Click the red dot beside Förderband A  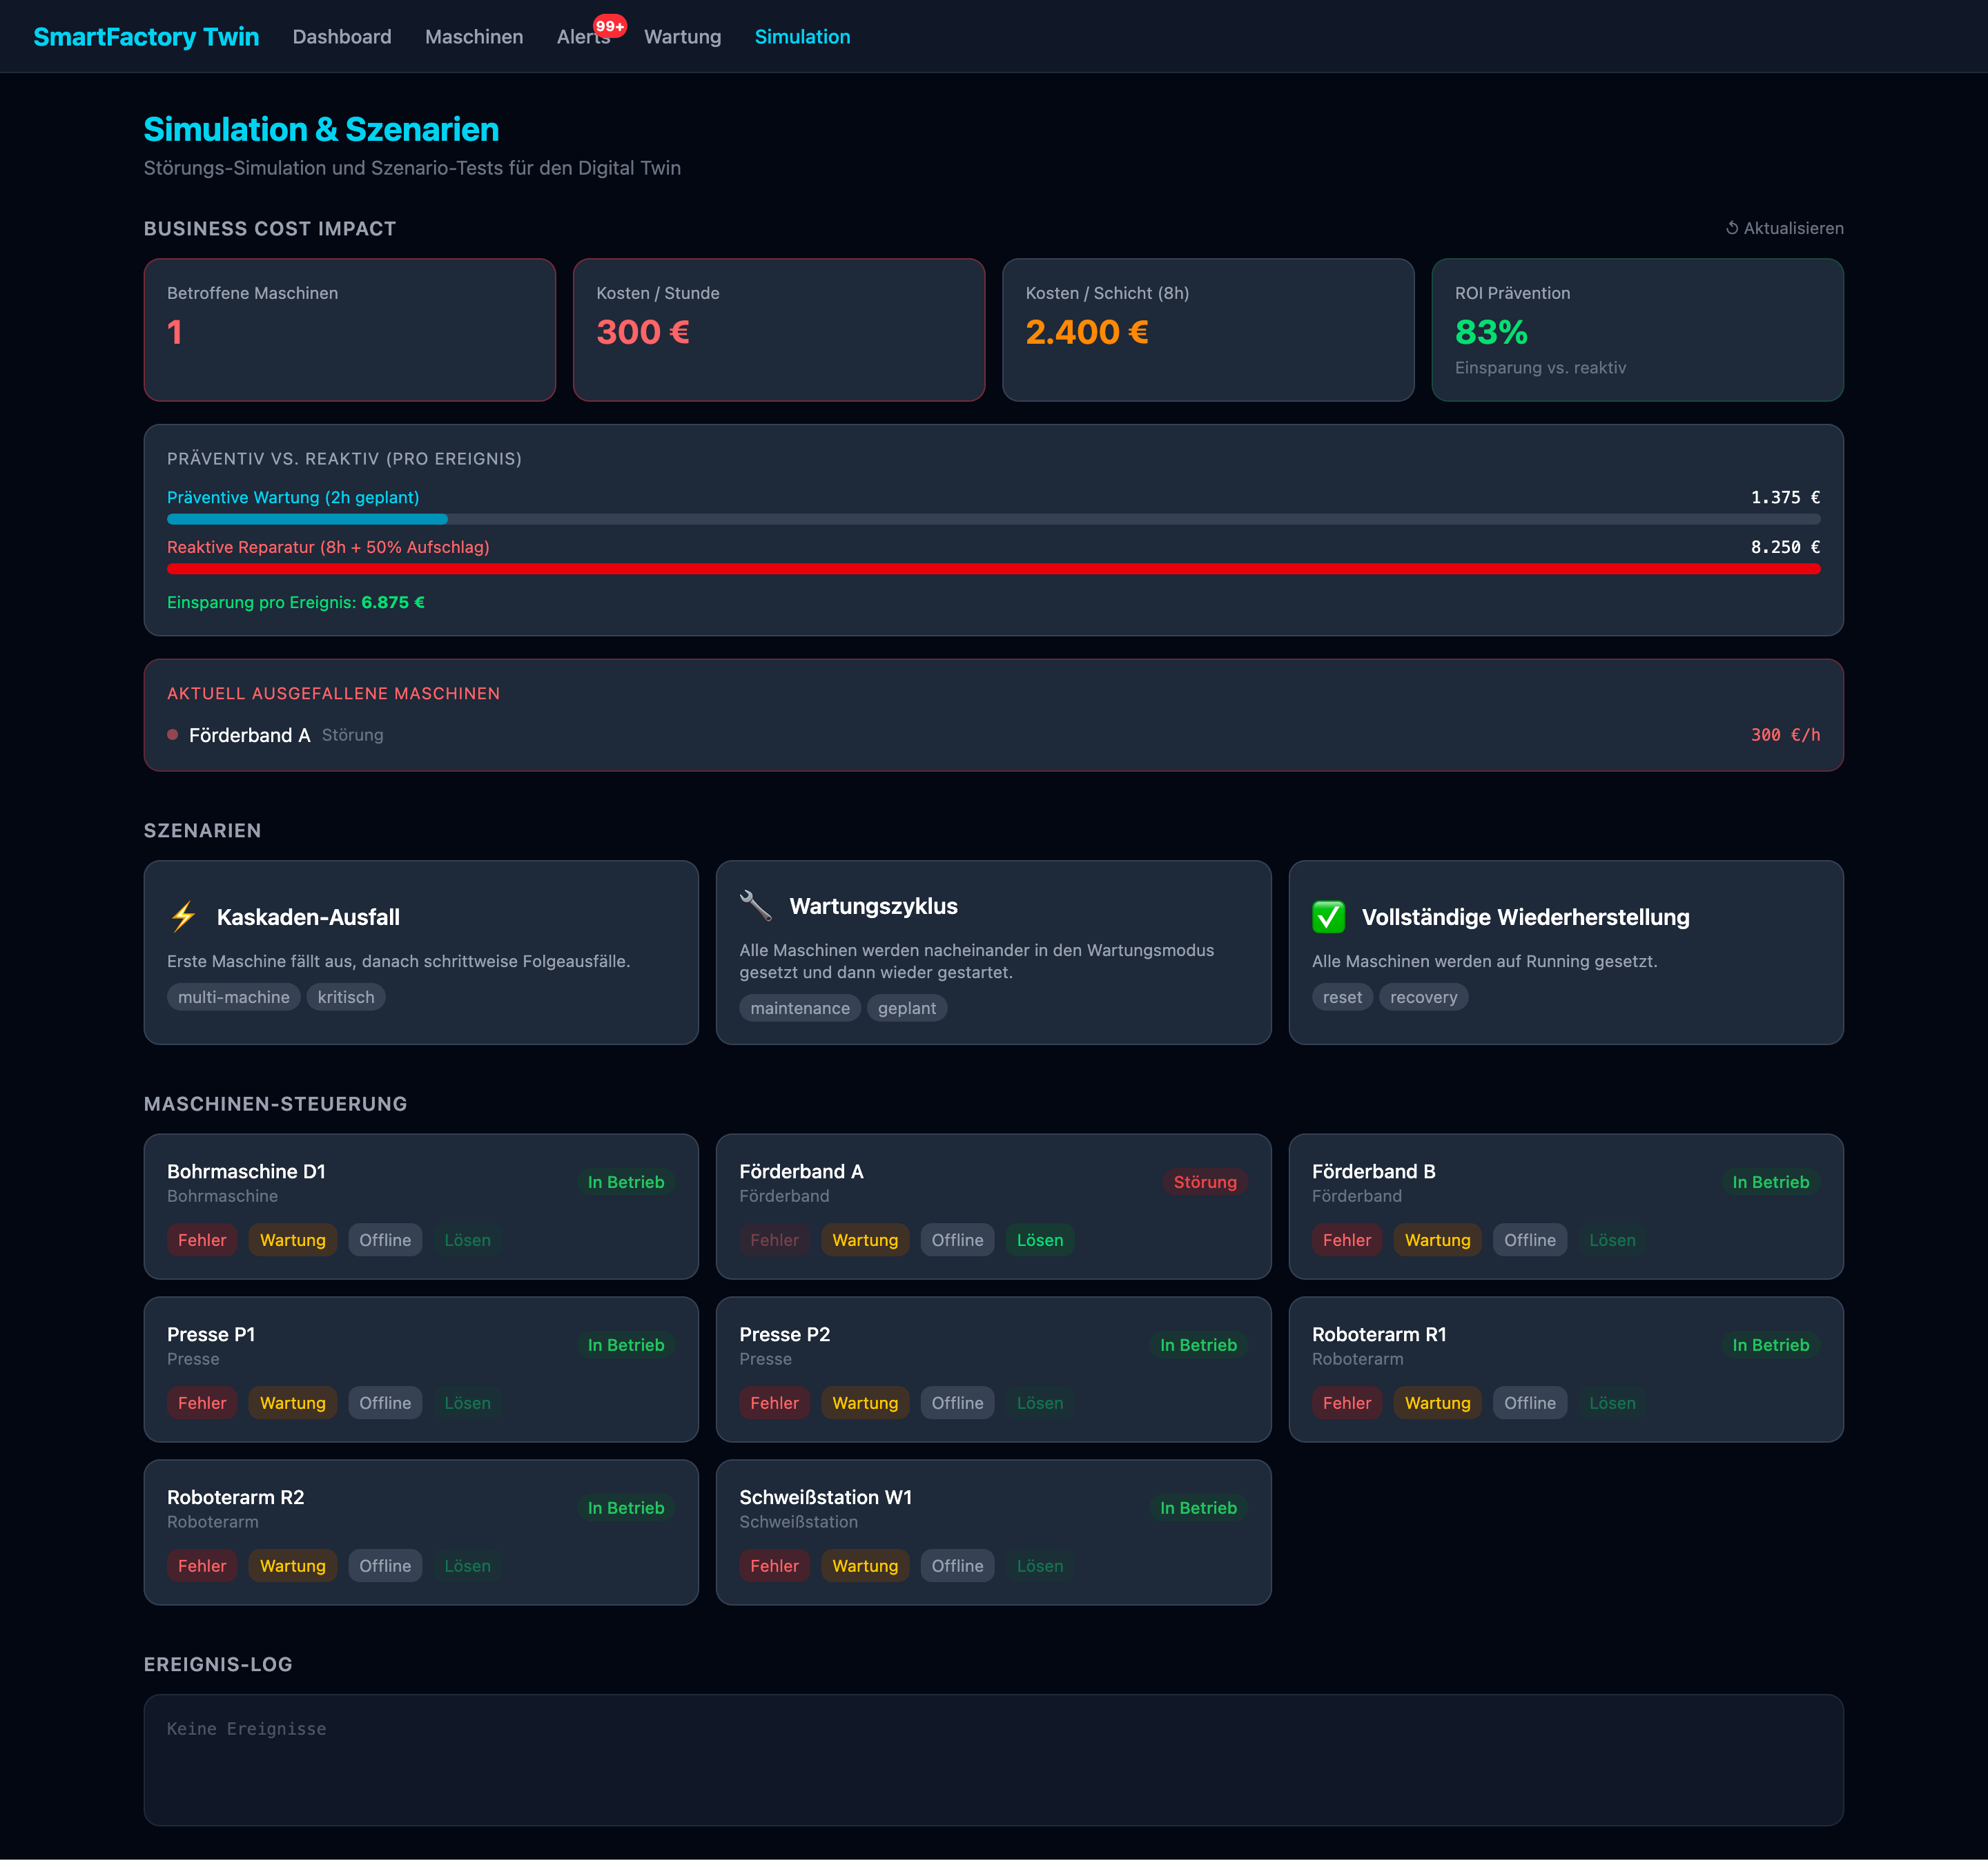(173, 735)
